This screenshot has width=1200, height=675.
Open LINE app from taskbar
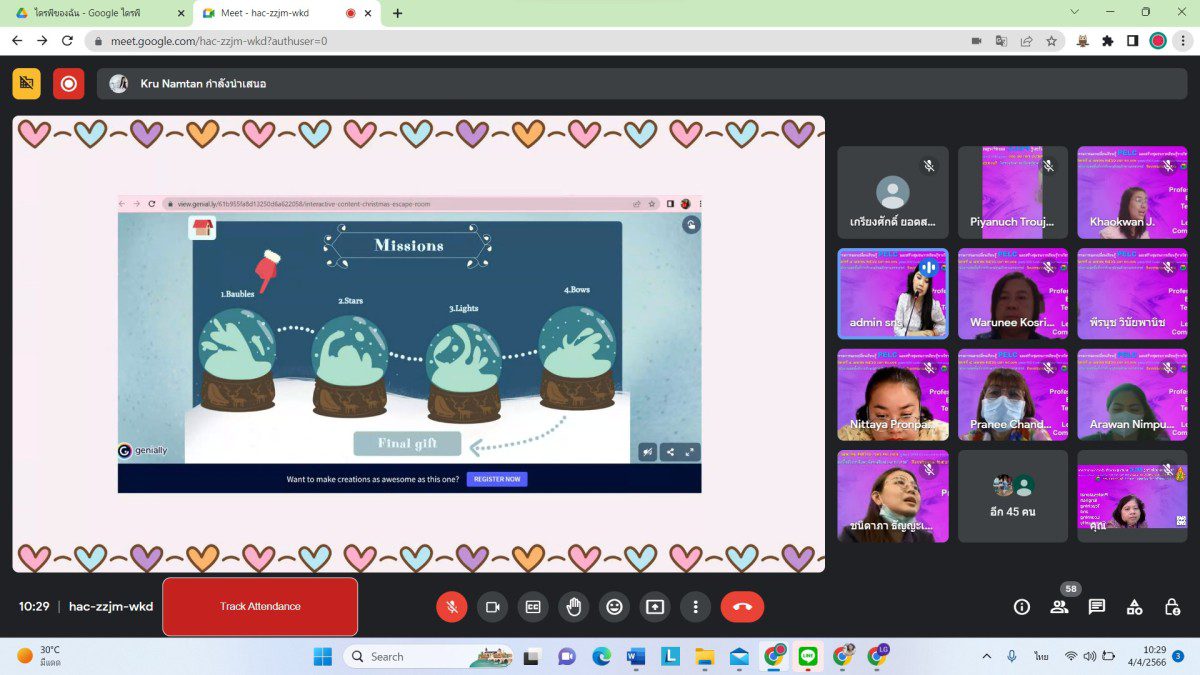808,657
